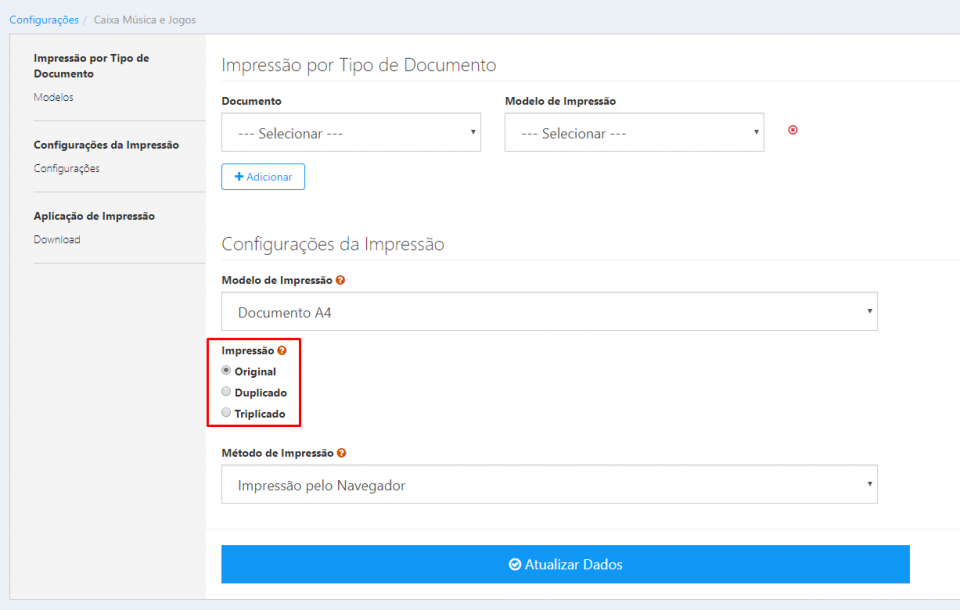Click the red remove icon beside Modelo de Impressão
The width and height of the screenshot is (960, 610).
click(793, 130)
